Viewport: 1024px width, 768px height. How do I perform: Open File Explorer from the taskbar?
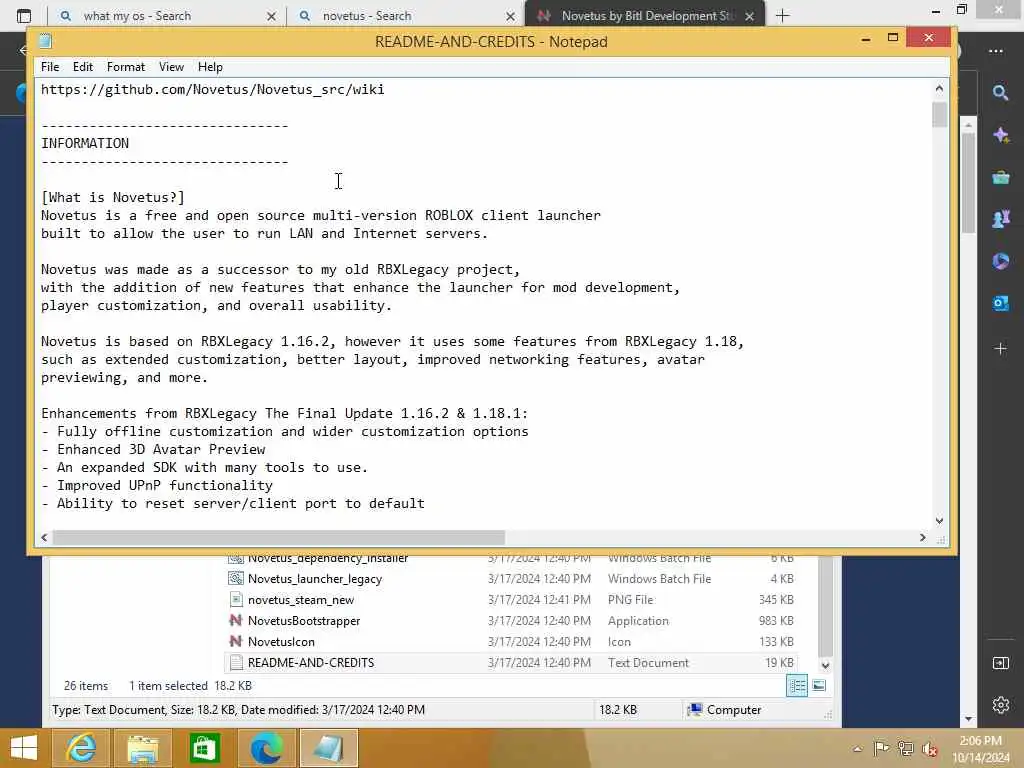click(x=142, y=748)
